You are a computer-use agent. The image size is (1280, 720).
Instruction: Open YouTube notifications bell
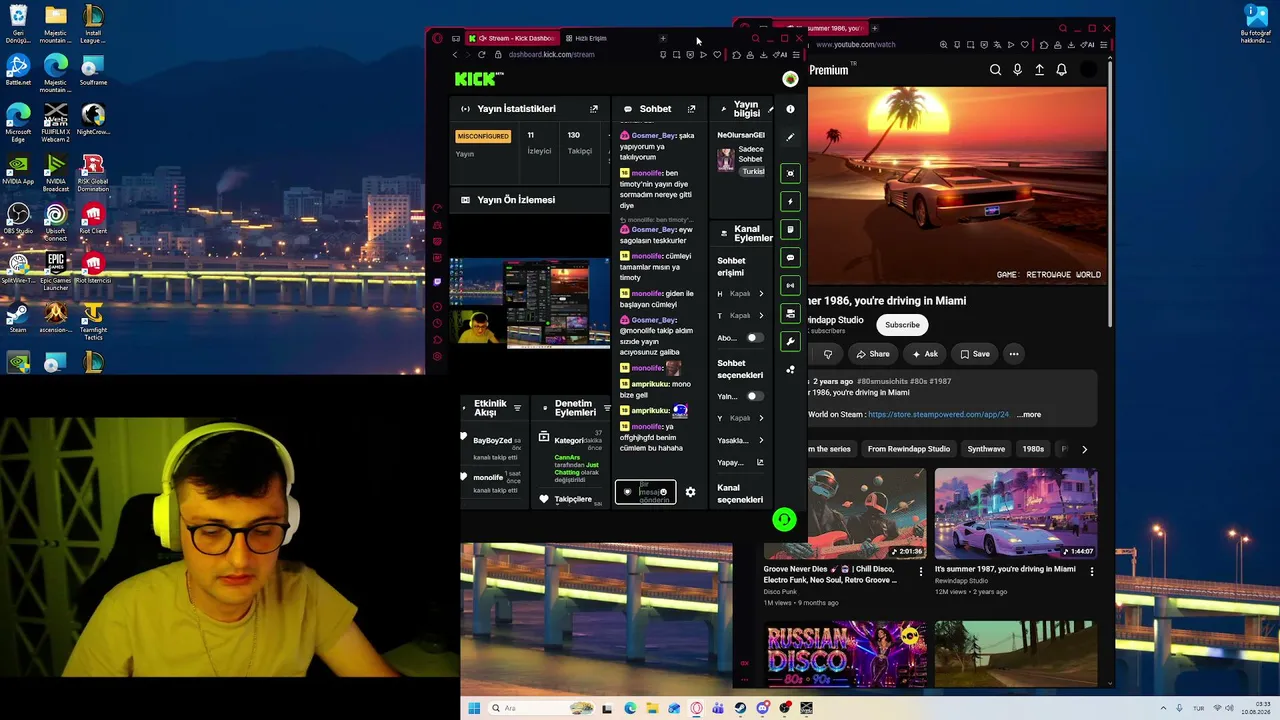1061,70
